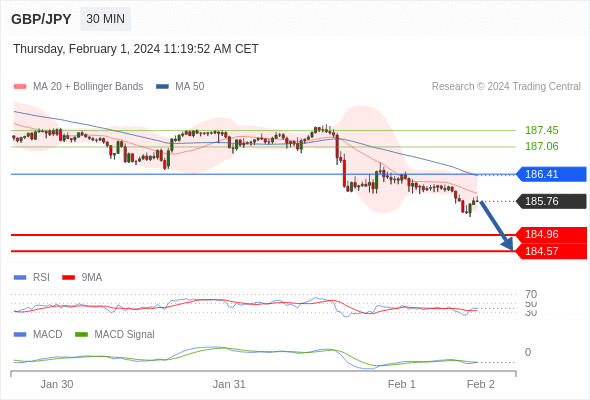
Task: Click the MACD 0 axis value
Action: tap(528, 352)
